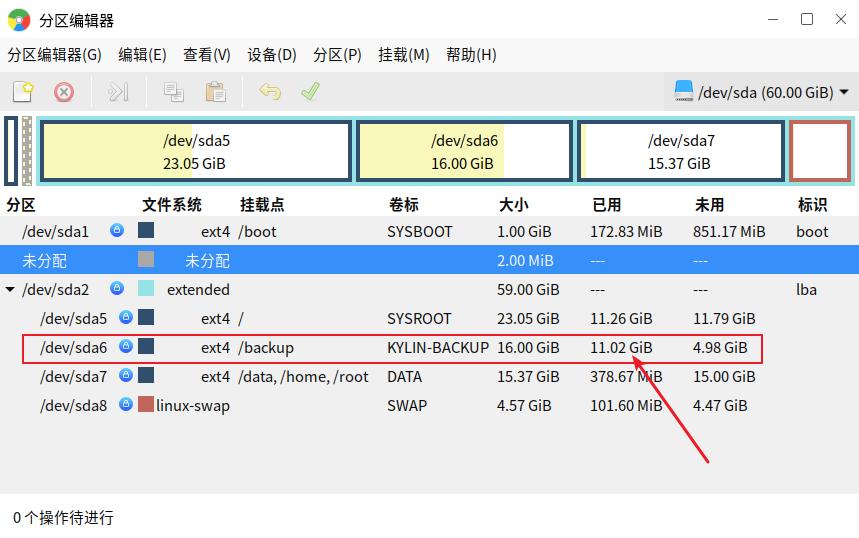Screen dimensions: 859x538
Task: Select the /dev/sda2 extended row
Action: [x=430, y=289]
